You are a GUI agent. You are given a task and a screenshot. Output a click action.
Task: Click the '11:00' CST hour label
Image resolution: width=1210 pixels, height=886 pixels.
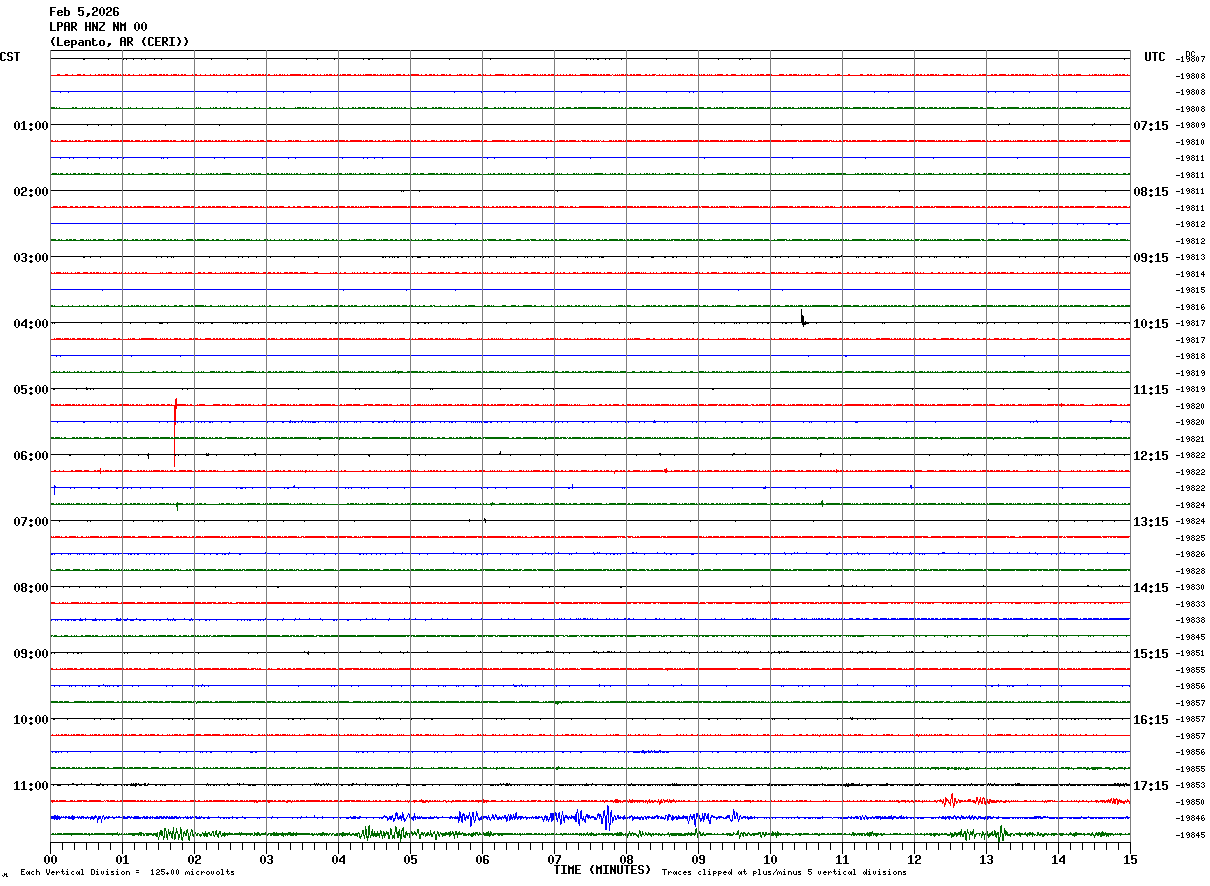pos(31,786)
